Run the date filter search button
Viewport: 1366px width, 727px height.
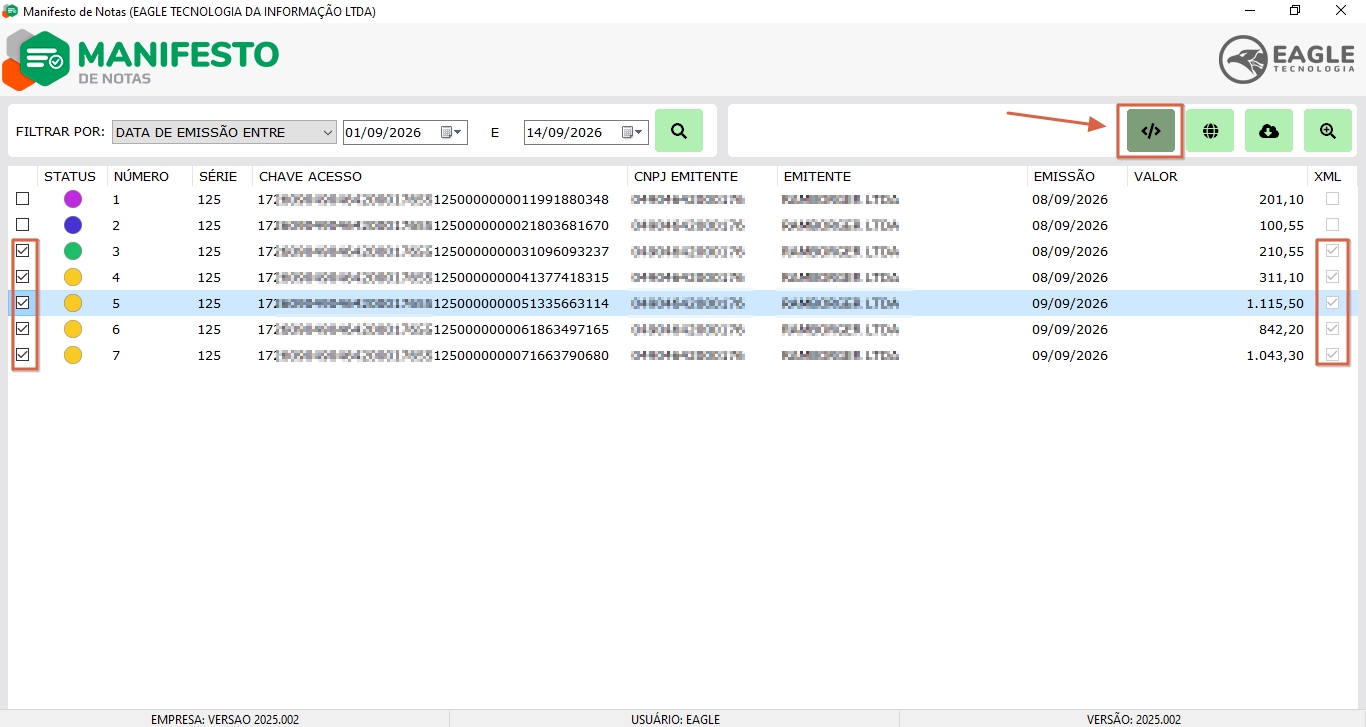679,131
